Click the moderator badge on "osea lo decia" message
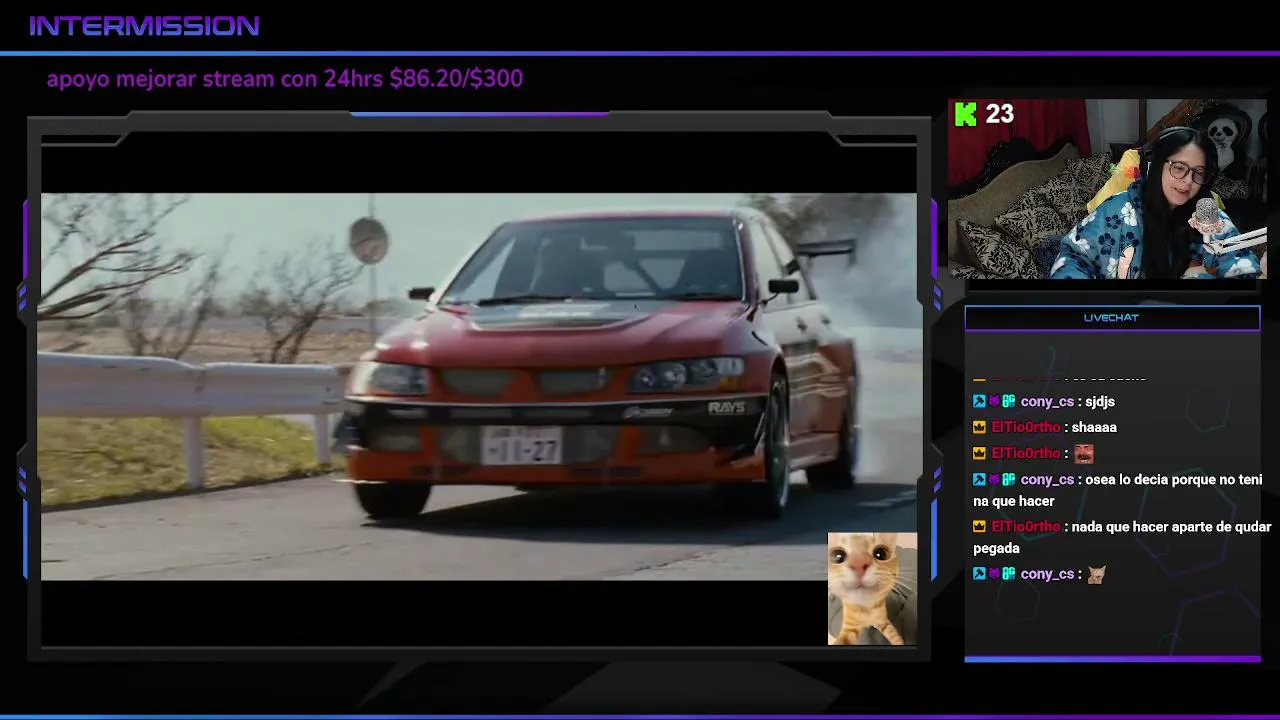 point(979,479)
